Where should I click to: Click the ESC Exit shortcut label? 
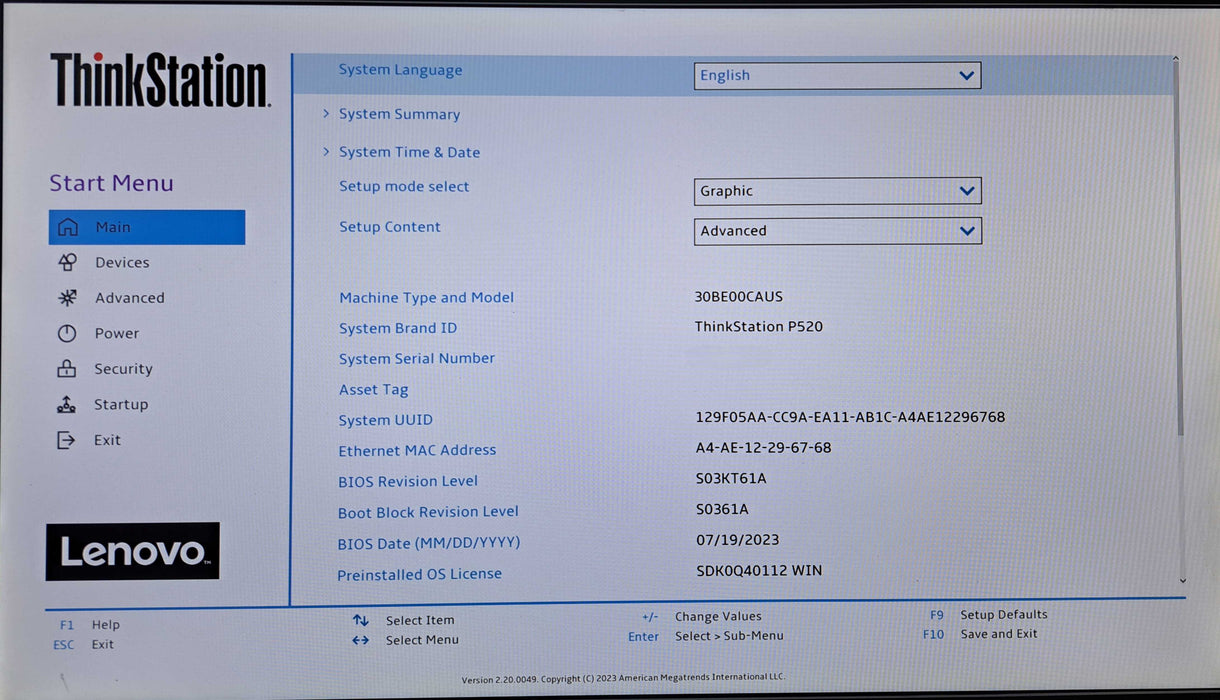(83, 645)
